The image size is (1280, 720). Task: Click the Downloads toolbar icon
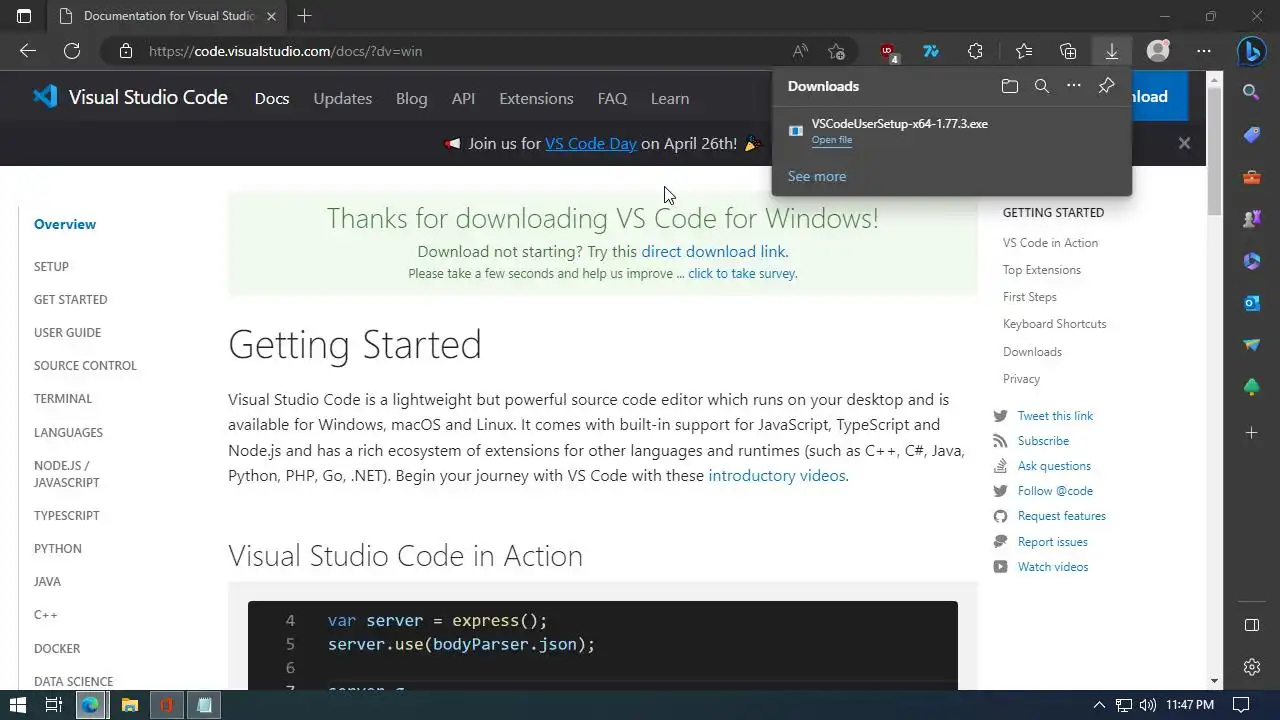click(1111, 51)
